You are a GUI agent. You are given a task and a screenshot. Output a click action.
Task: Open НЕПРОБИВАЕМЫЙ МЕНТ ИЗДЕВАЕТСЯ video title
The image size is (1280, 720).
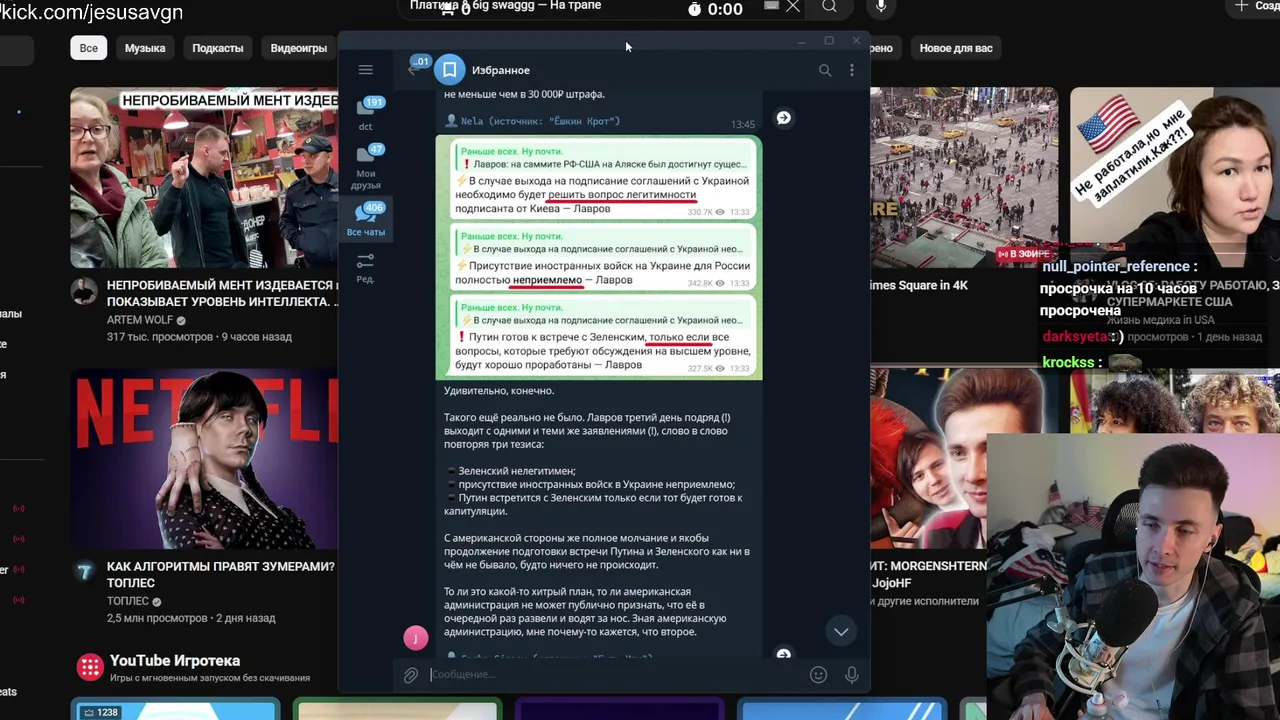click(220, 293)
